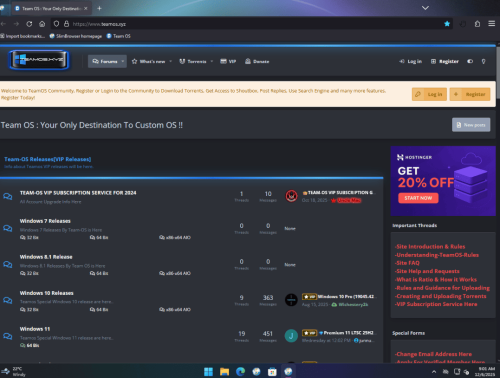The width and height of the screenshot is (500, 378).
Task: Open the Donate navigation item
Action: (257, 61)
